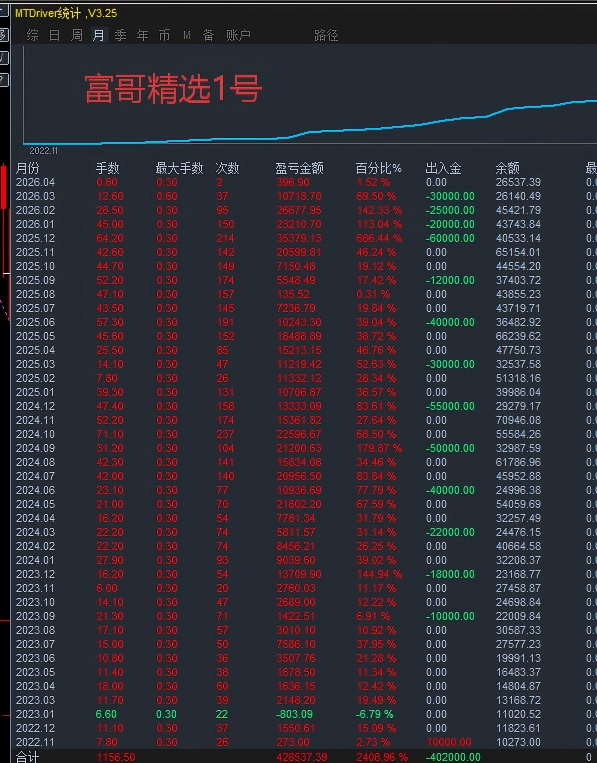Open the 备 tab
The height and width of the screenshot is (763, 597).
(x=208, y=35)
